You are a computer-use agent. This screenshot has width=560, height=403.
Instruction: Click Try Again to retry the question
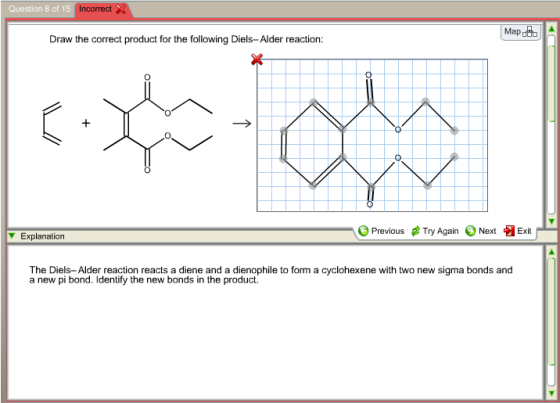pyautogui.click(x=435, y=231)
